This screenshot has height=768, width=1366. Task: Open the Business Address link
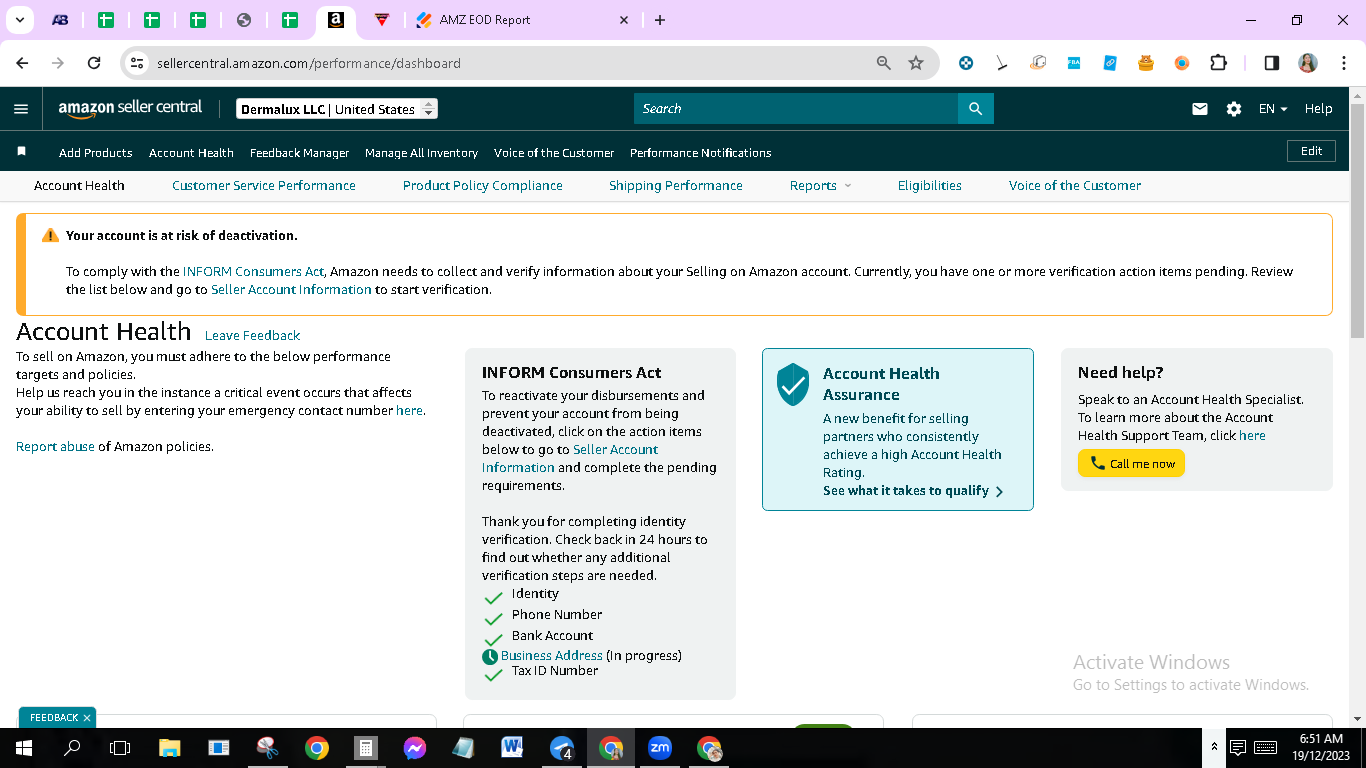pos(552,656)
